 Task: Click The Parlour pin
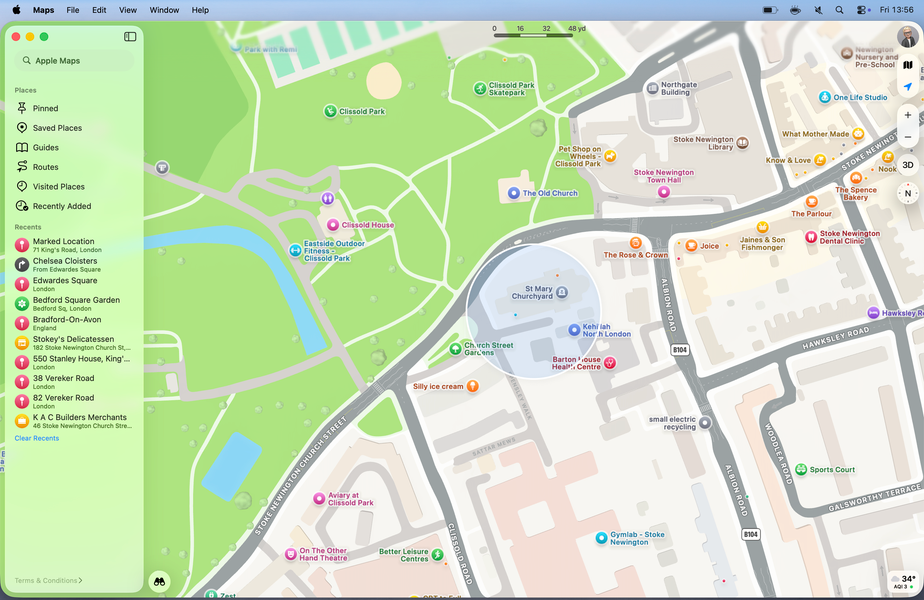(x=811, y=202)
